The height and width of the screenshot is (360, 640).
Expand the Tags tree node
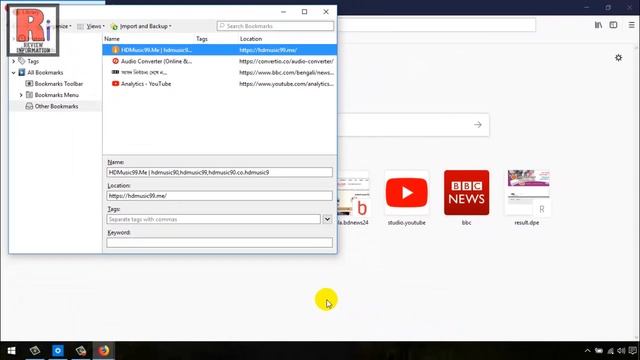[13, 61]
